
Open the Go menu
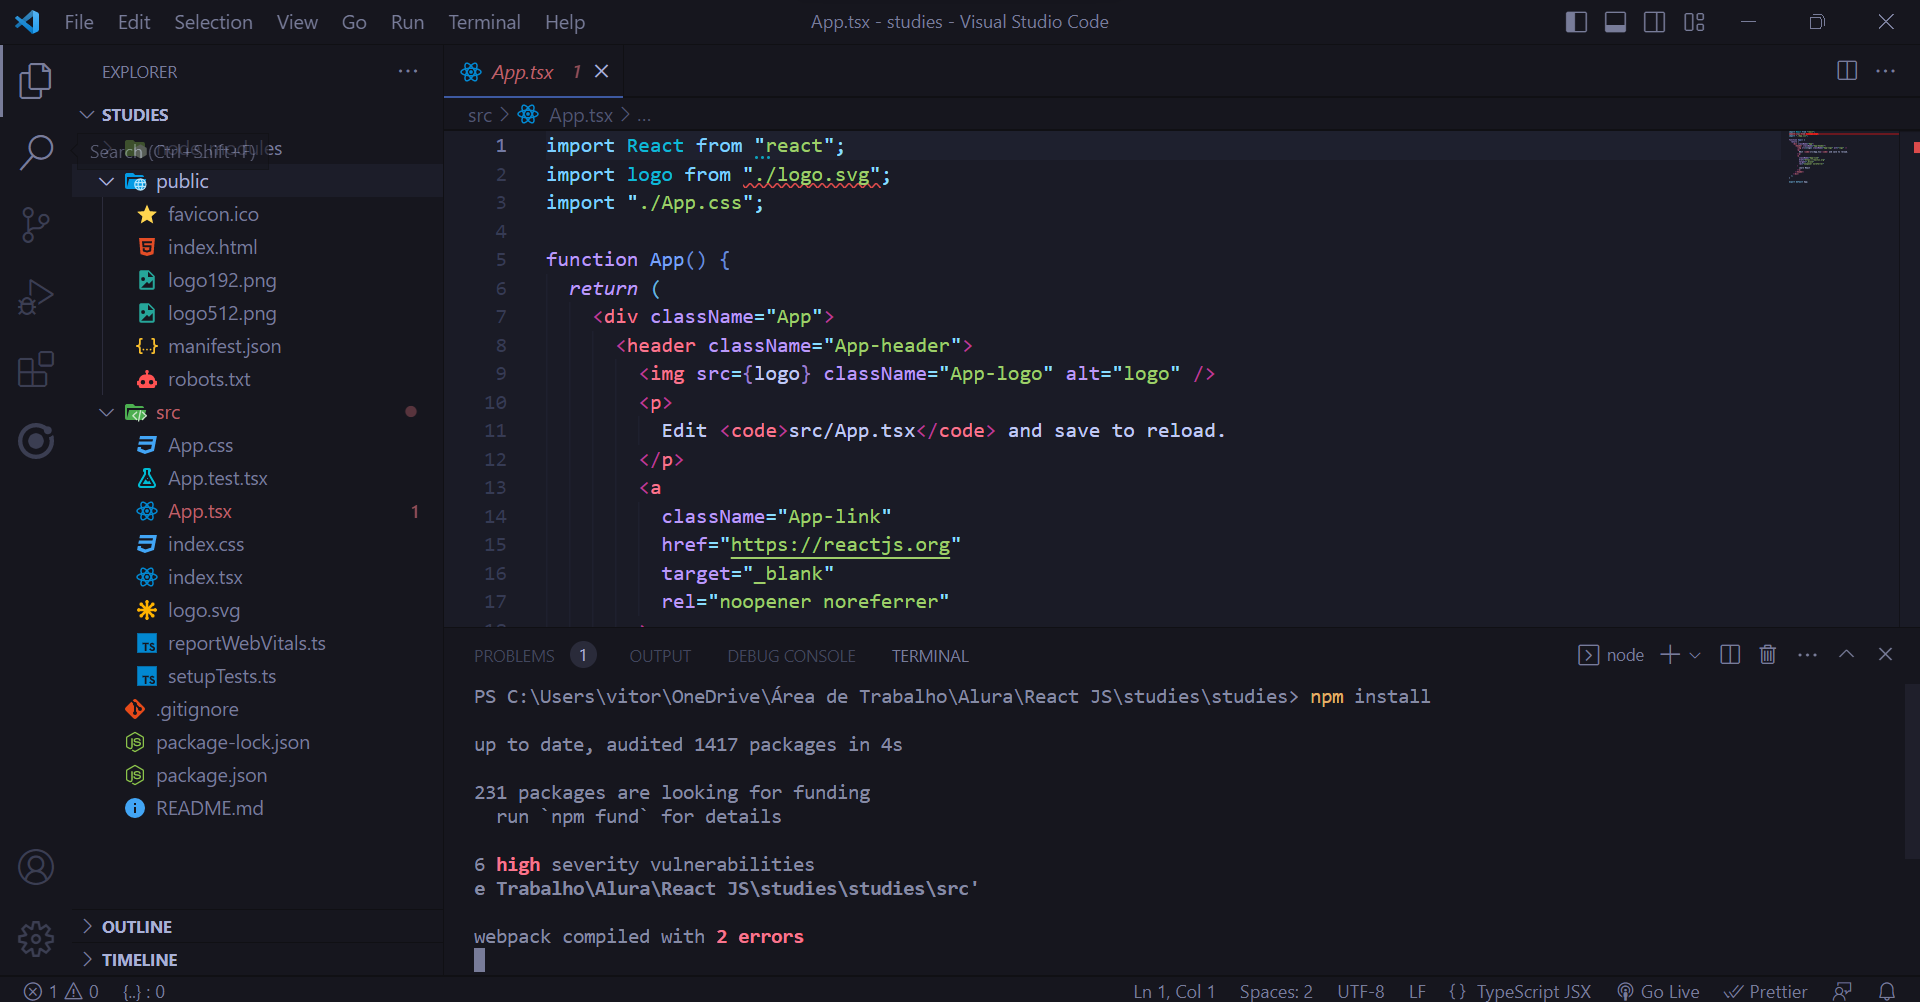(354, 22)
